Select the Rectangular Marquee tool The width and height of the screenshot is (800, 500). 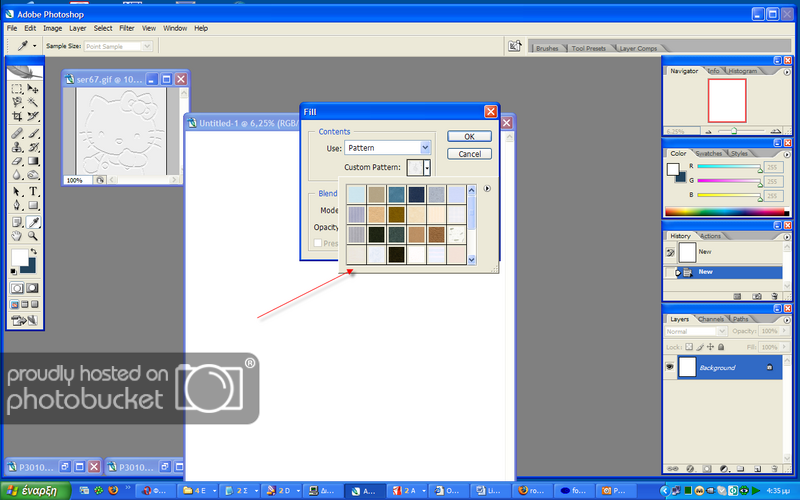tap(17, 88)
